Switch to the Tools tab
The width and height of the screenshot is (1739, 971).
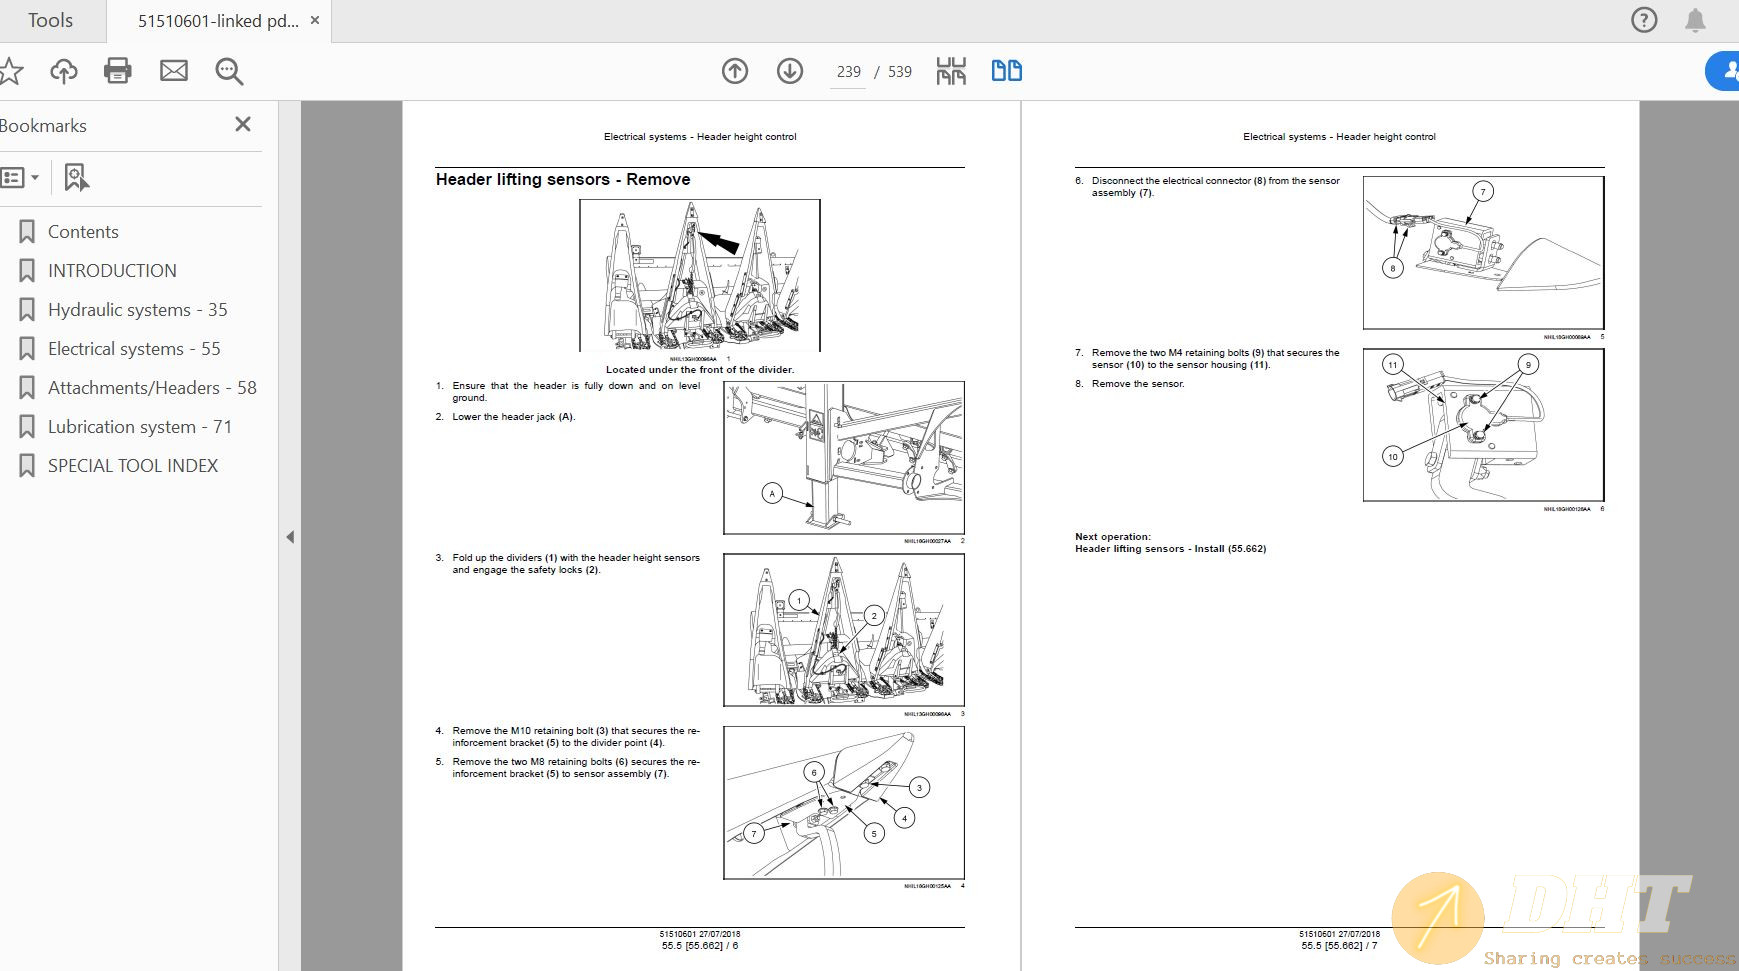point(50,21)
